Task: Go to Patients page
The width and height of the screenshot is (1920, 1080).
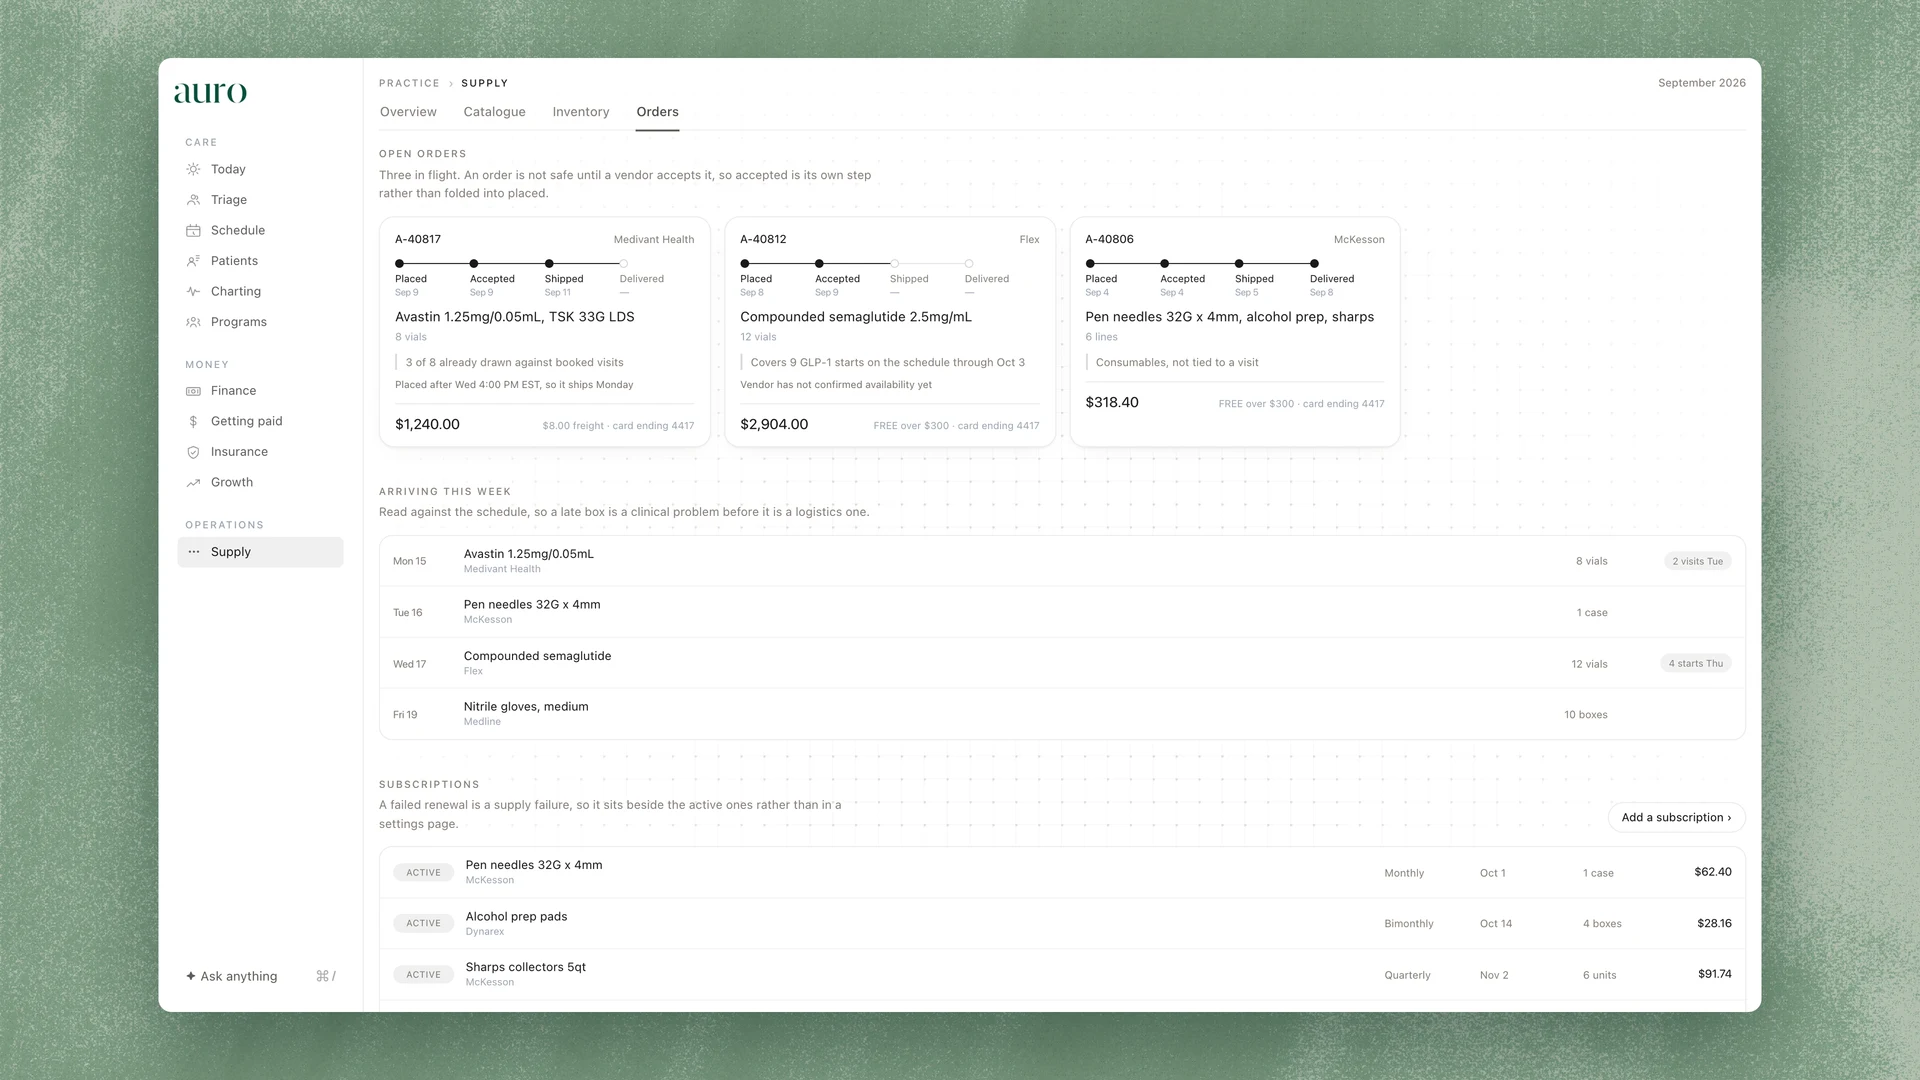Action: coord(260,261)
